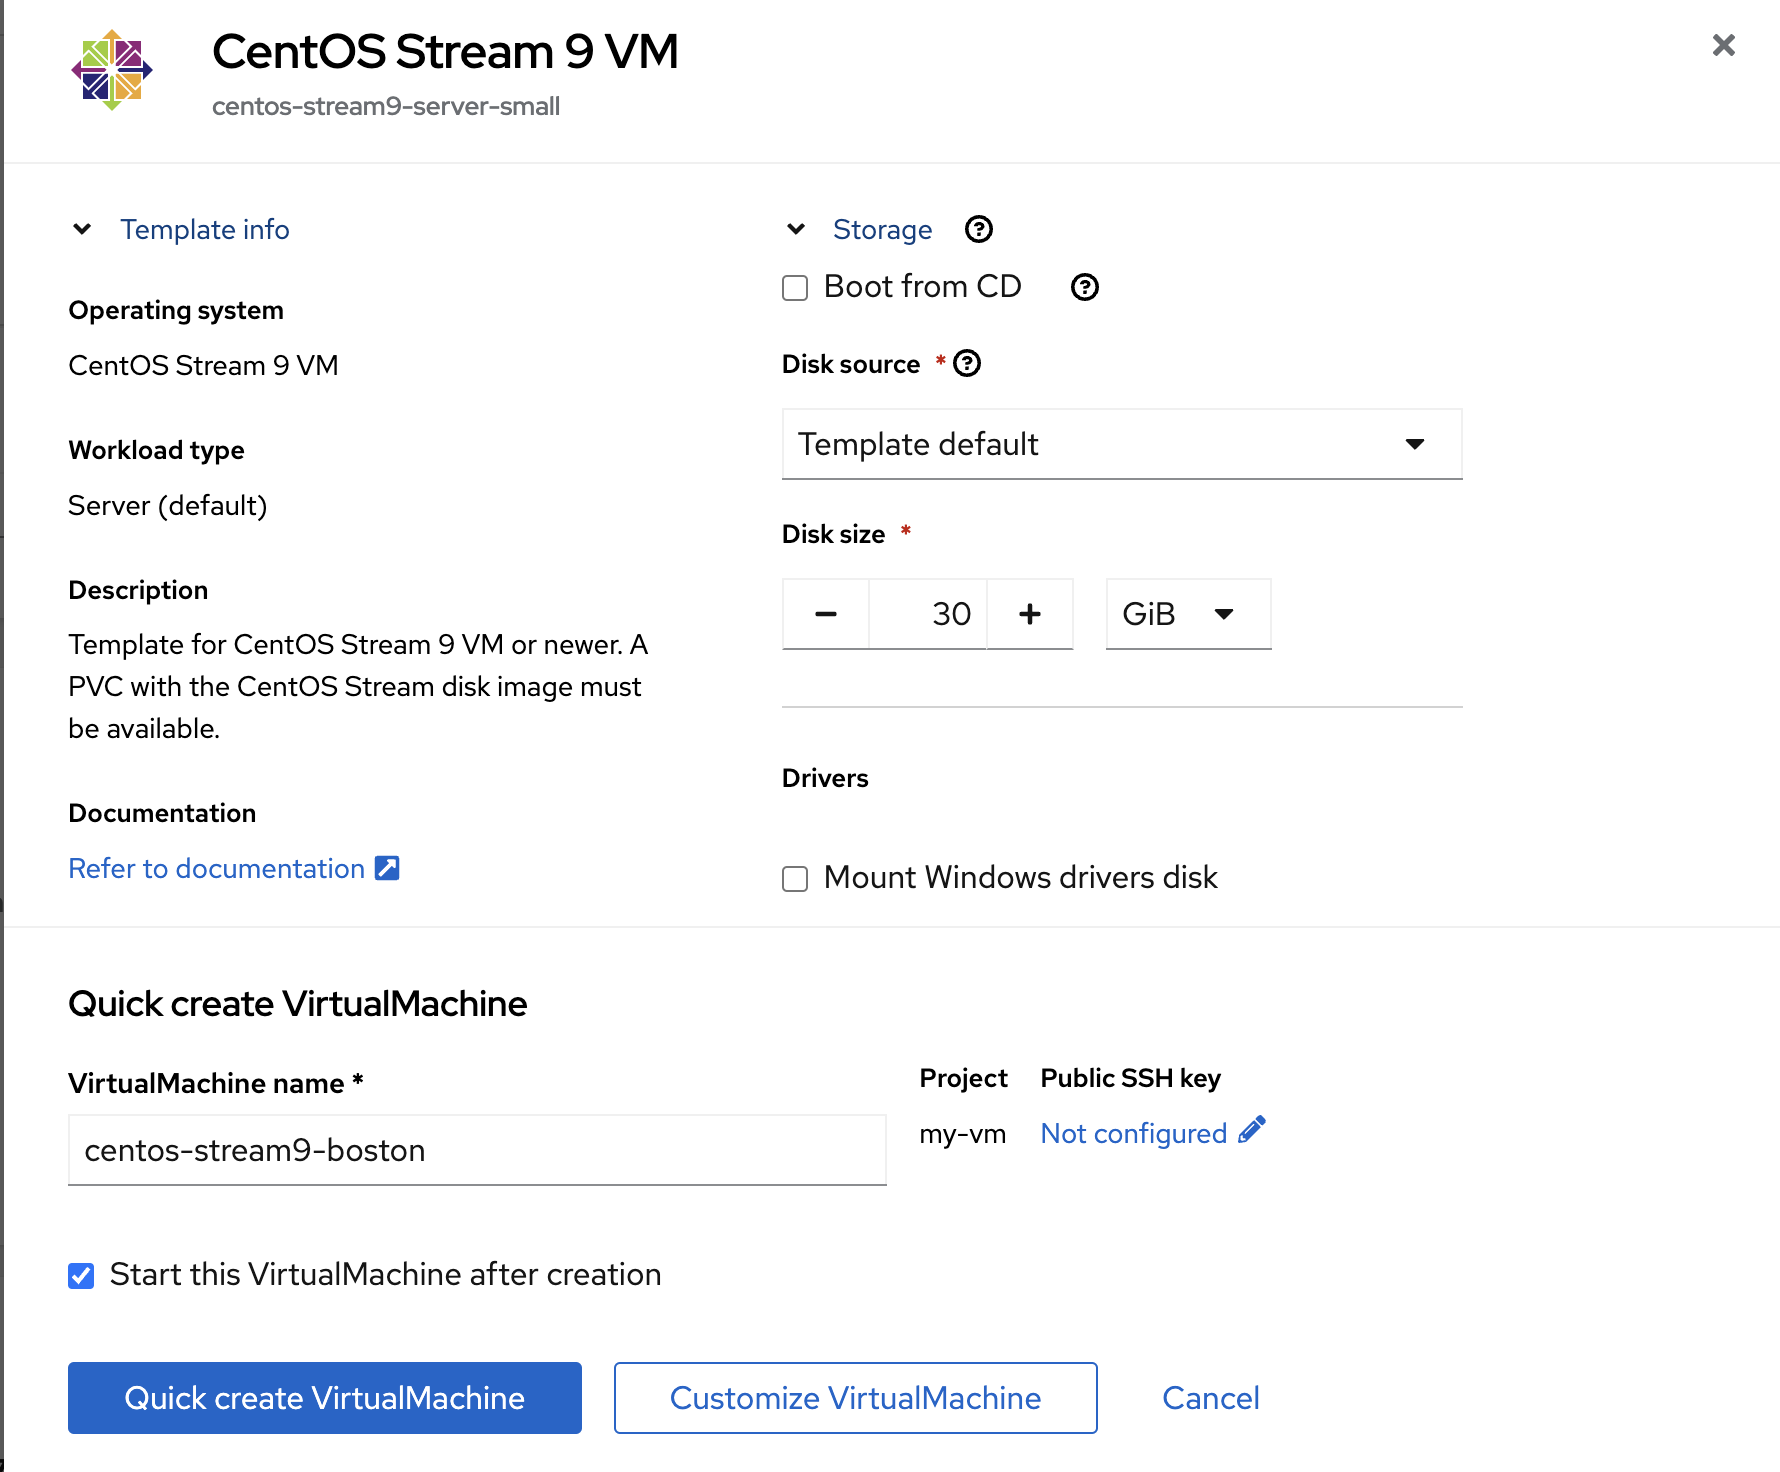Uncheck Start this VirtualMachine after creation
Viewport: 1780px width, 1472px height.
coord(81,1276)
